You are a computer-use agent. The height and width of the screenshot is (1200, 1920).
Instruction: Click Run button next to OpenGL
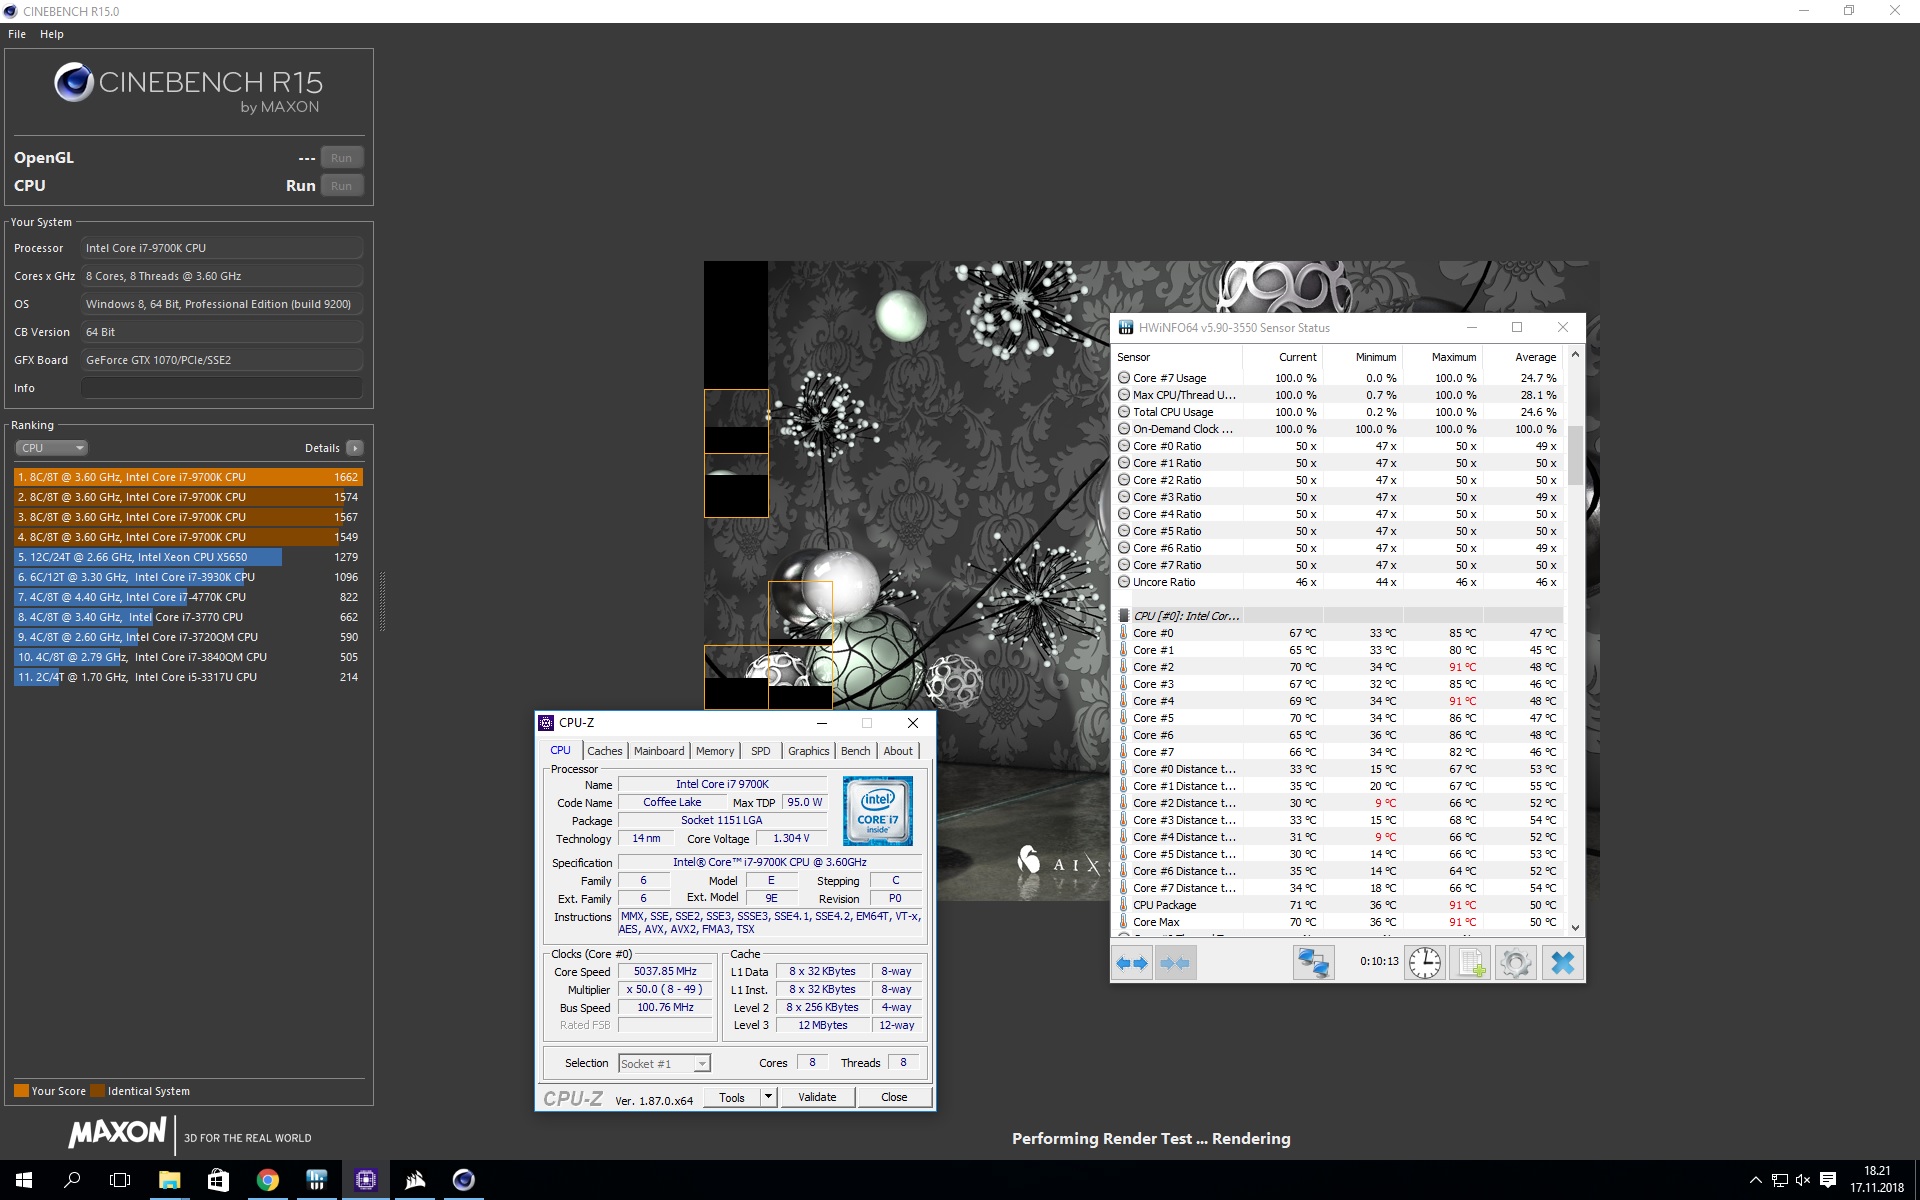(341, 158)
